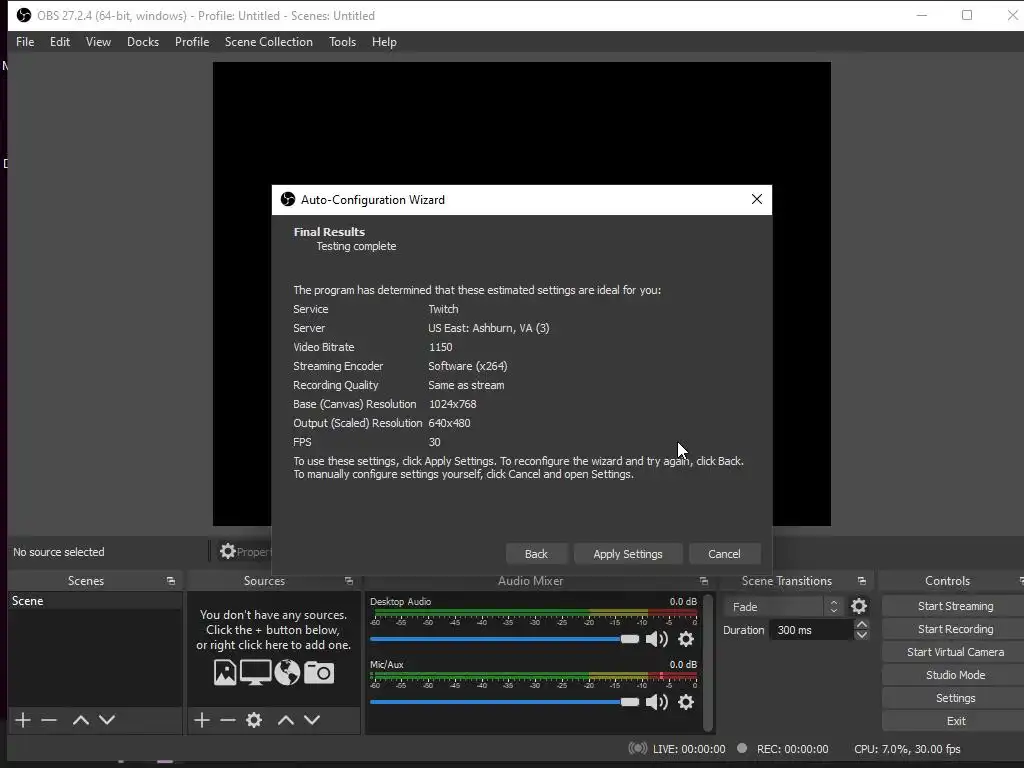Image resolution: width=1024 pixels, height=768 pixels.
Task: Close the Auto-Configuration Wizard dialog
Action: [756, 199]
